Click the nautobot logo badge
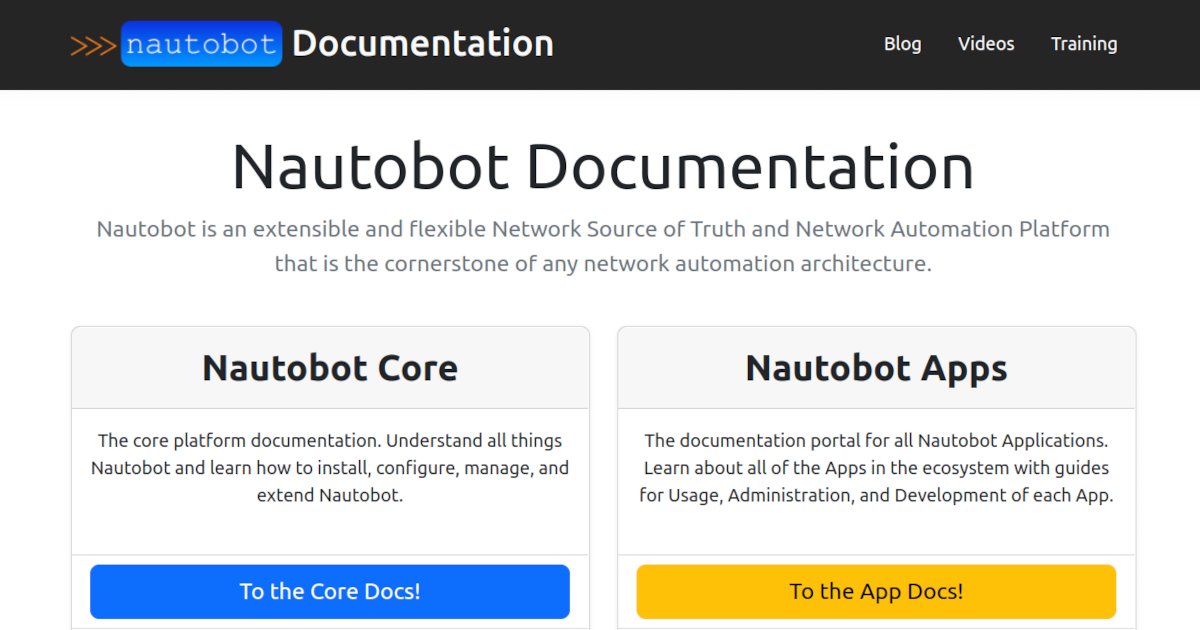 coord(201,44)
